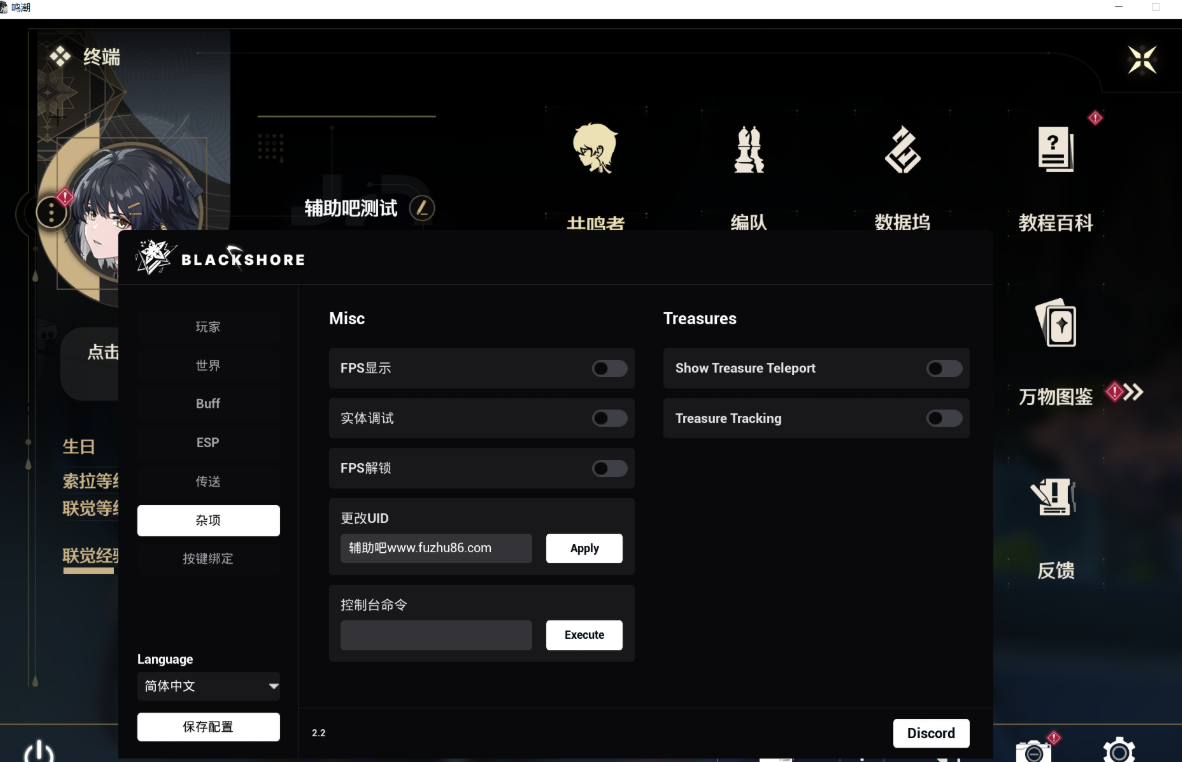Click the camera photo mode icon
This screenshot has height=762, width=1182.
point(1034,750)
